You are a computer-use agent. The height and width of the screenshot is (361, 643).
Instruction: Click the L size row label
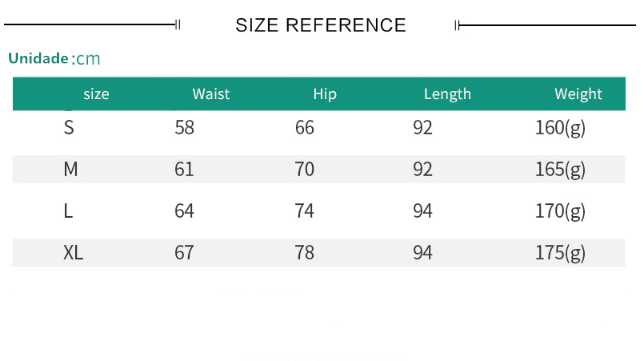pyautogui.click(x=68, y=211)
